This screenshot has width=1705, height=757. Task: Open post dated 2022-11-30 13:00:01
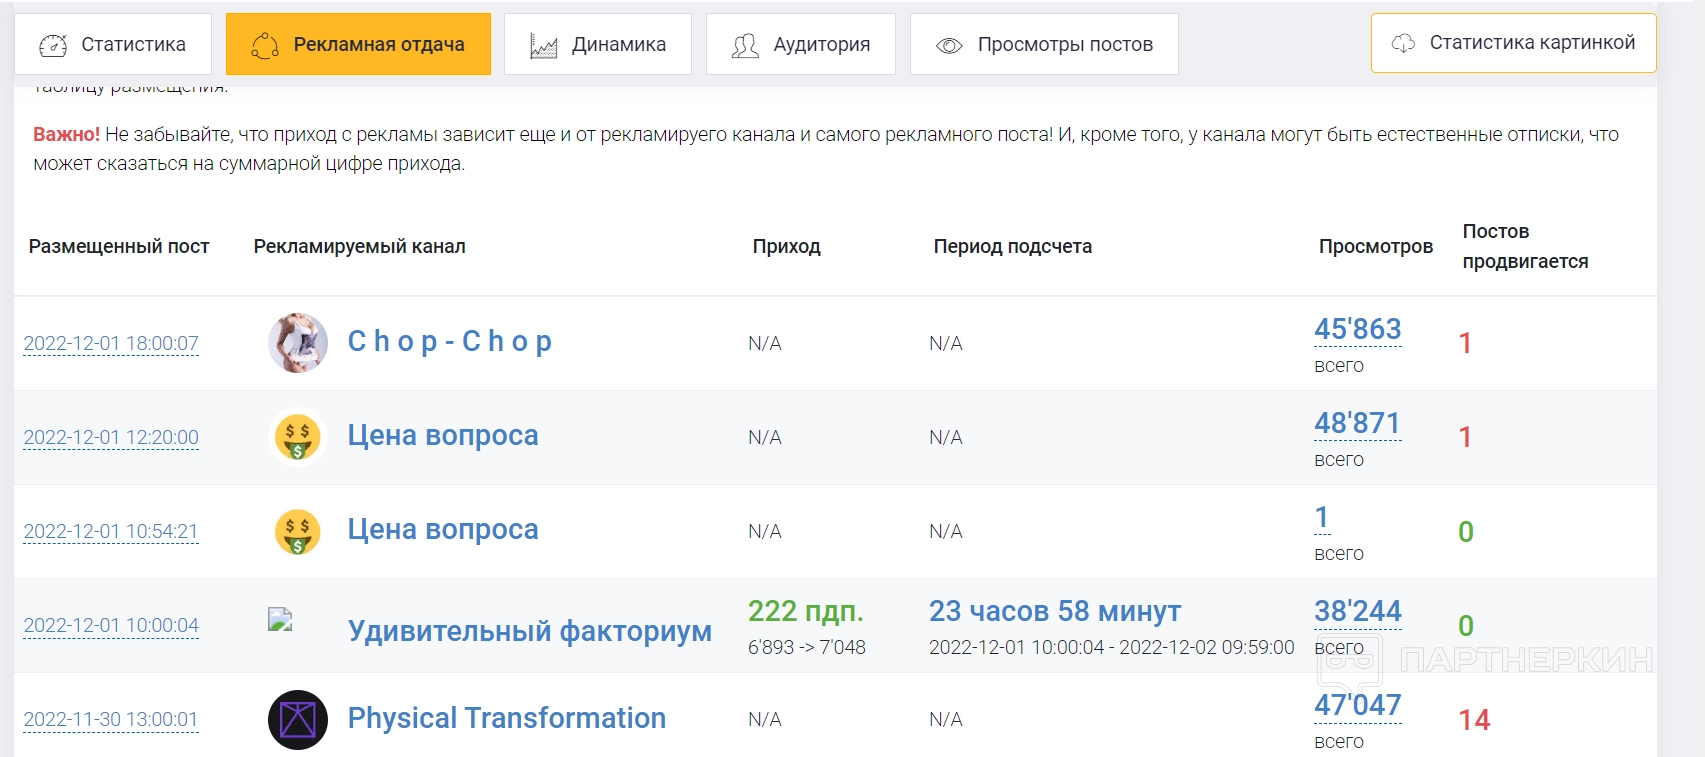click(111, 720)
